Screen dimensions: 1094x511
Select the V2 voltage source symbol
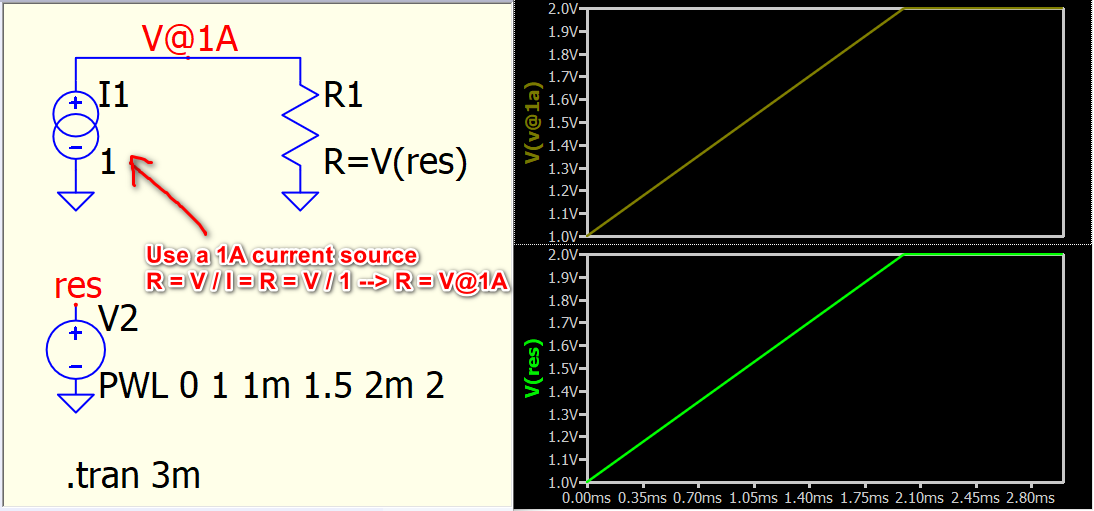click(x=75, y=349)
